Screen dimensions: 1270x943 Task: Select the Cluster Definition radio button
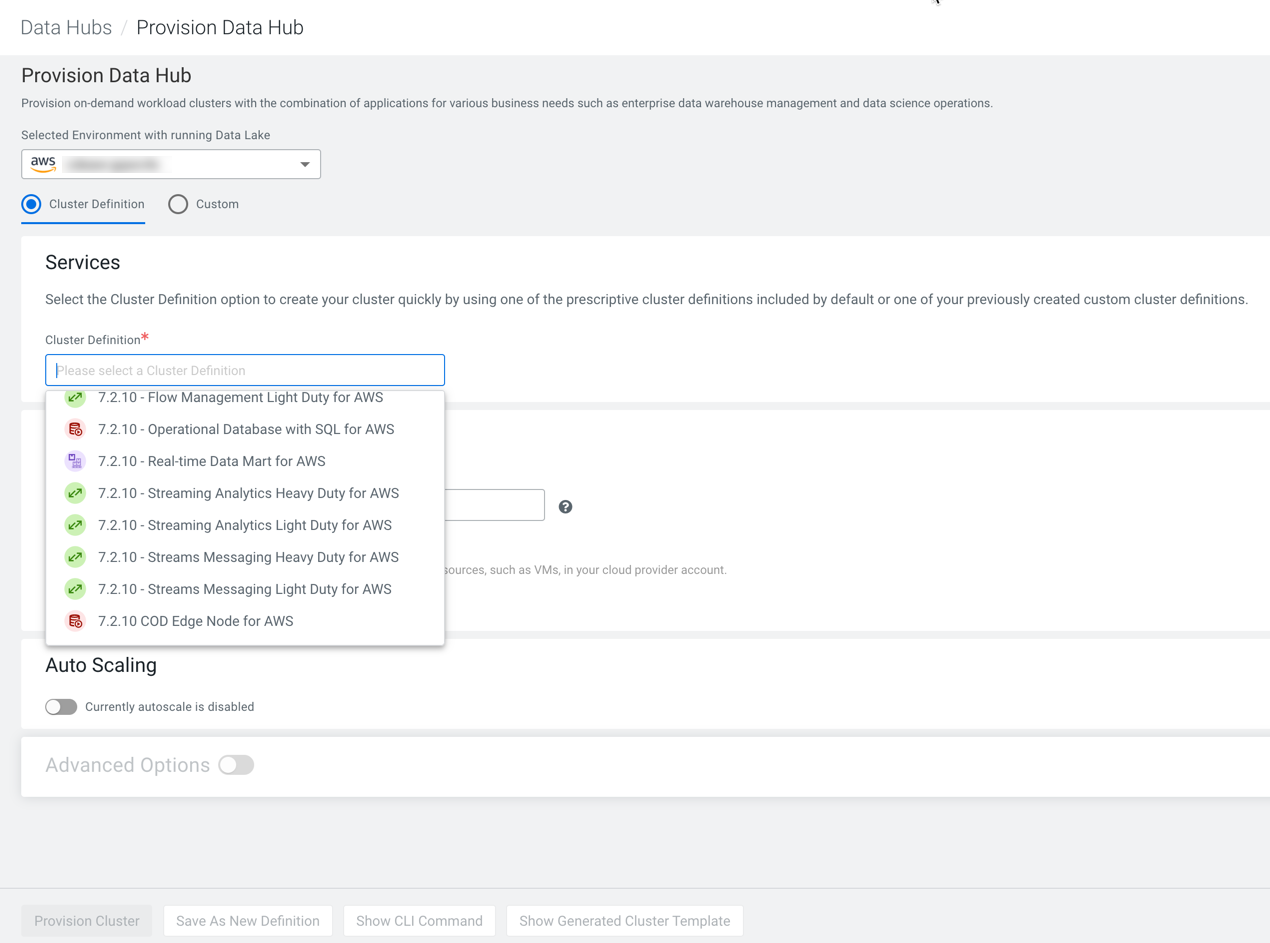tap(32, 204)
